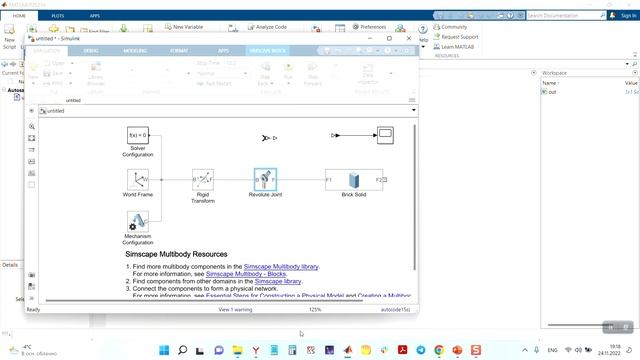Screen dimensions: 640x360
Task: Open the Simscape Multibody library link
Action: pos(281,267)
